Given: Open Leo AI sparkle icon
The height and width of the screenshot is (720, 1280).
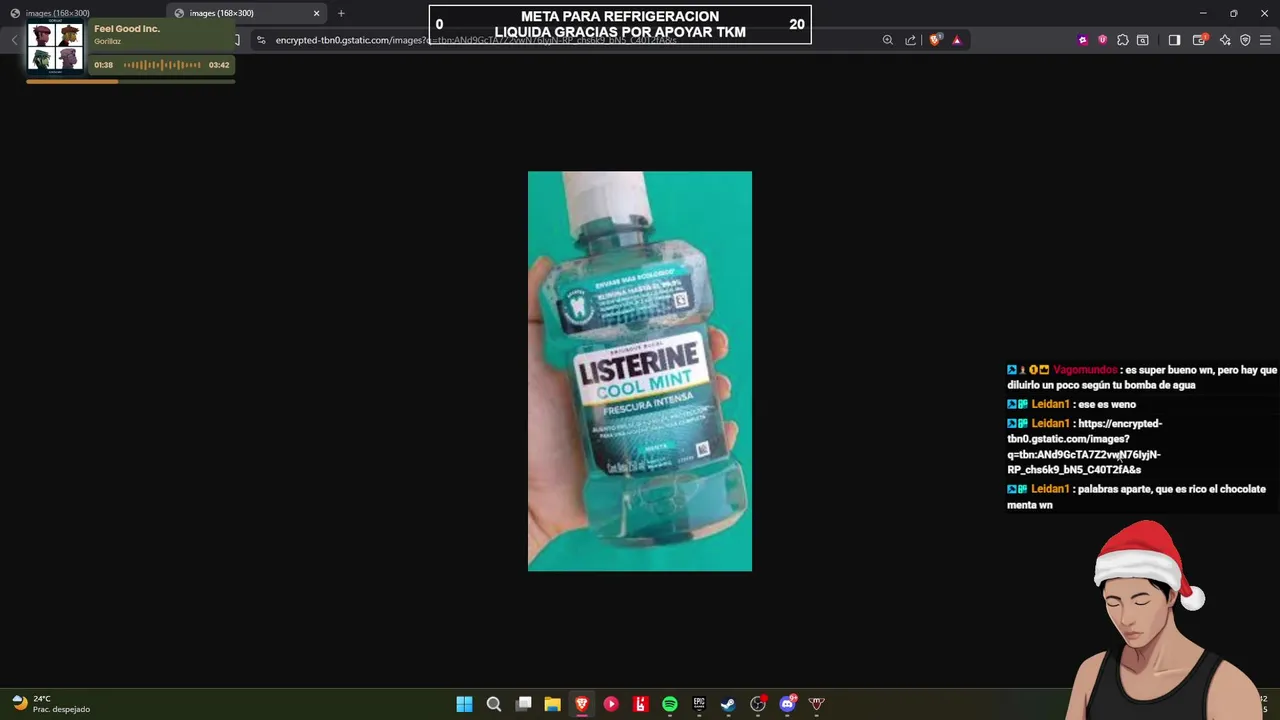Looking at the screenshot, I should click(1224, 40).
